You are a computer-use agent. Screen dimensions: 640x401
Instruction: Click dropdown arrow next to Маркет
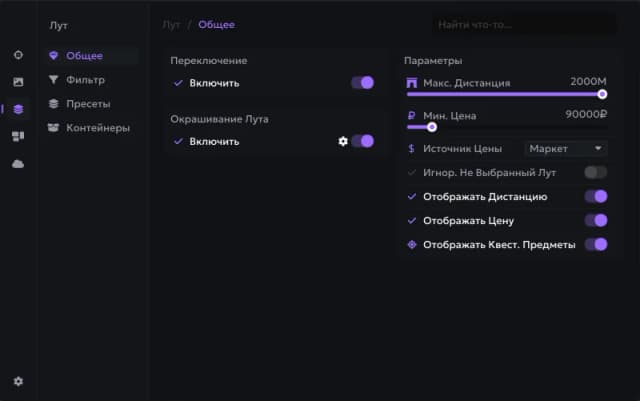598,148
